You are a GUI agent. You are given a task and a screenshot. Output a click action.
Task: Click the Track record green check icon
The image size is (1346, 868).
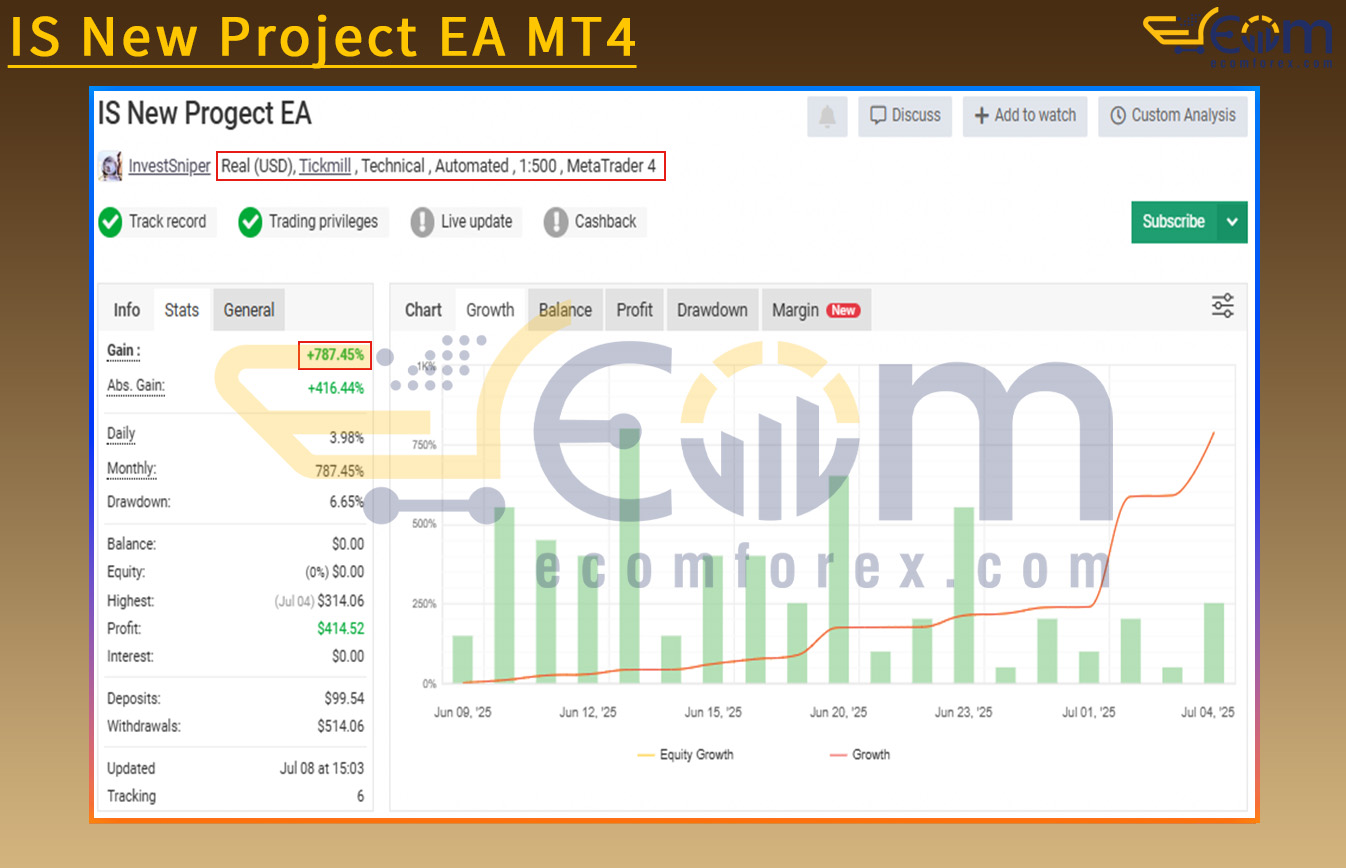[x=110, y=222]
